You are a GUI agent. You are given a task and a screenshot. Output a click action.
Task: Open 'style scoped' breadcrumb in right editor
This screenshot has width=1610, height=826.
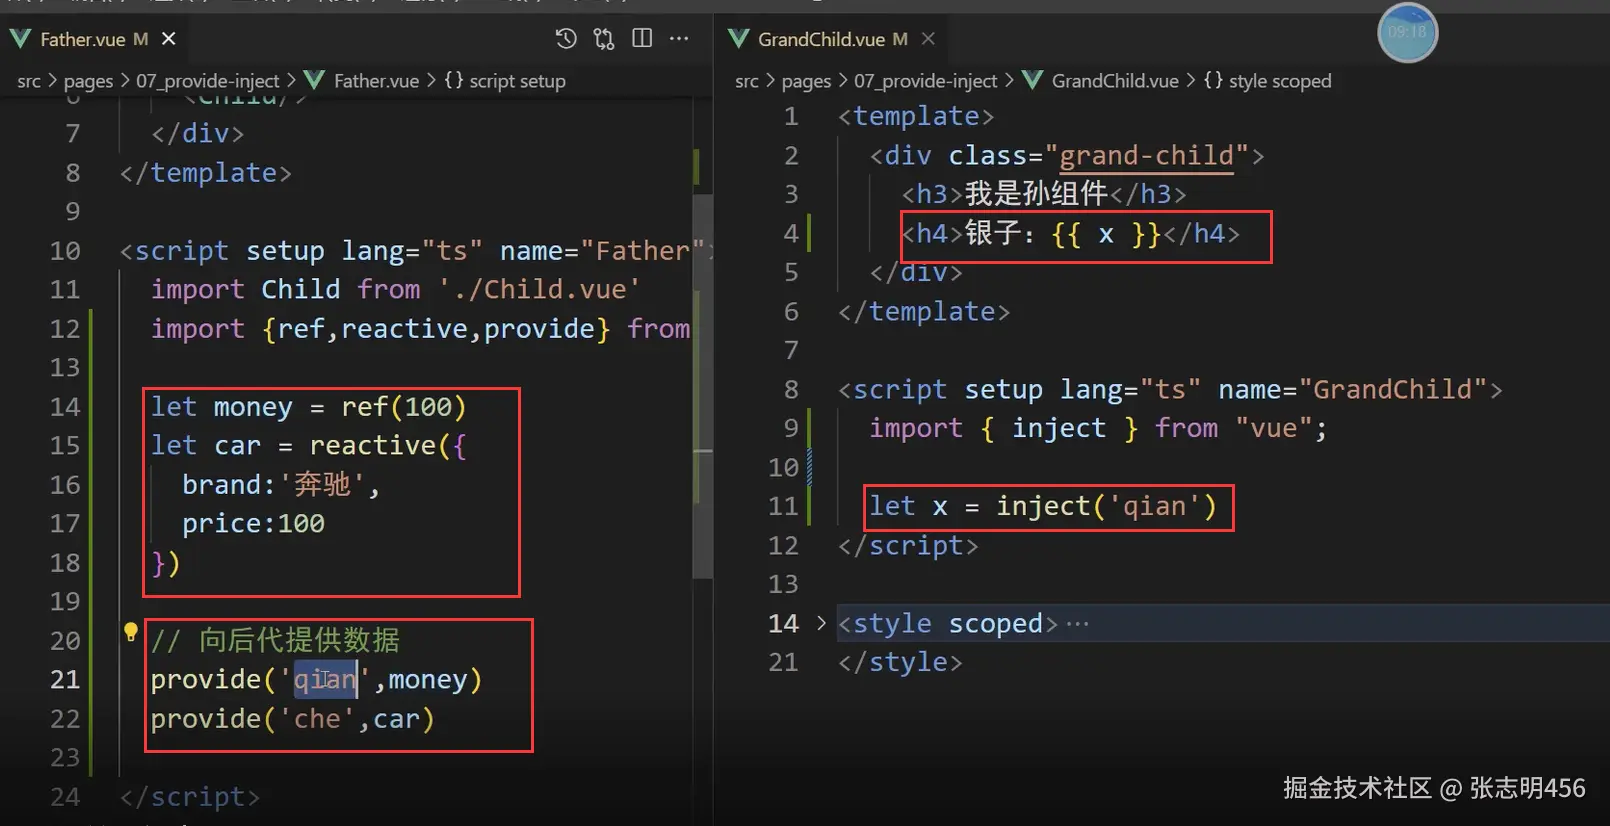[x=1280, y=81]
